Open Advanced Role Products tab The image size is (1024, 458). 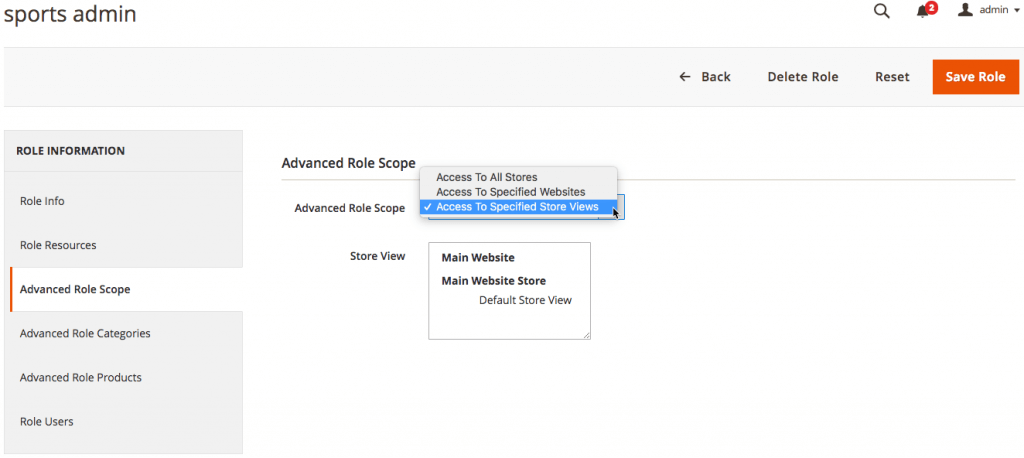(x=81, y=377)
